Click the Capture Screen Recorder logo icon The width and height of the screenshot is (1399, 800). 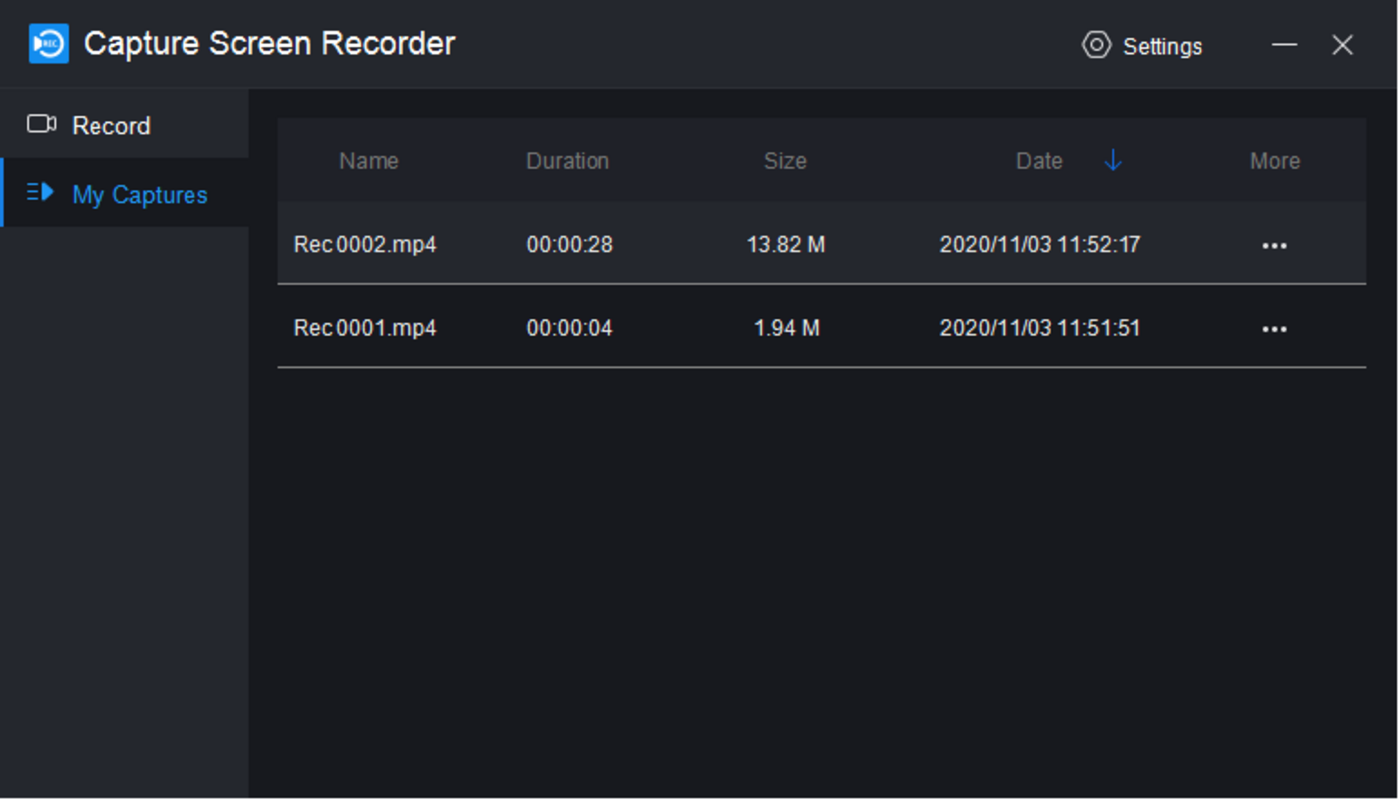point(48,44)
